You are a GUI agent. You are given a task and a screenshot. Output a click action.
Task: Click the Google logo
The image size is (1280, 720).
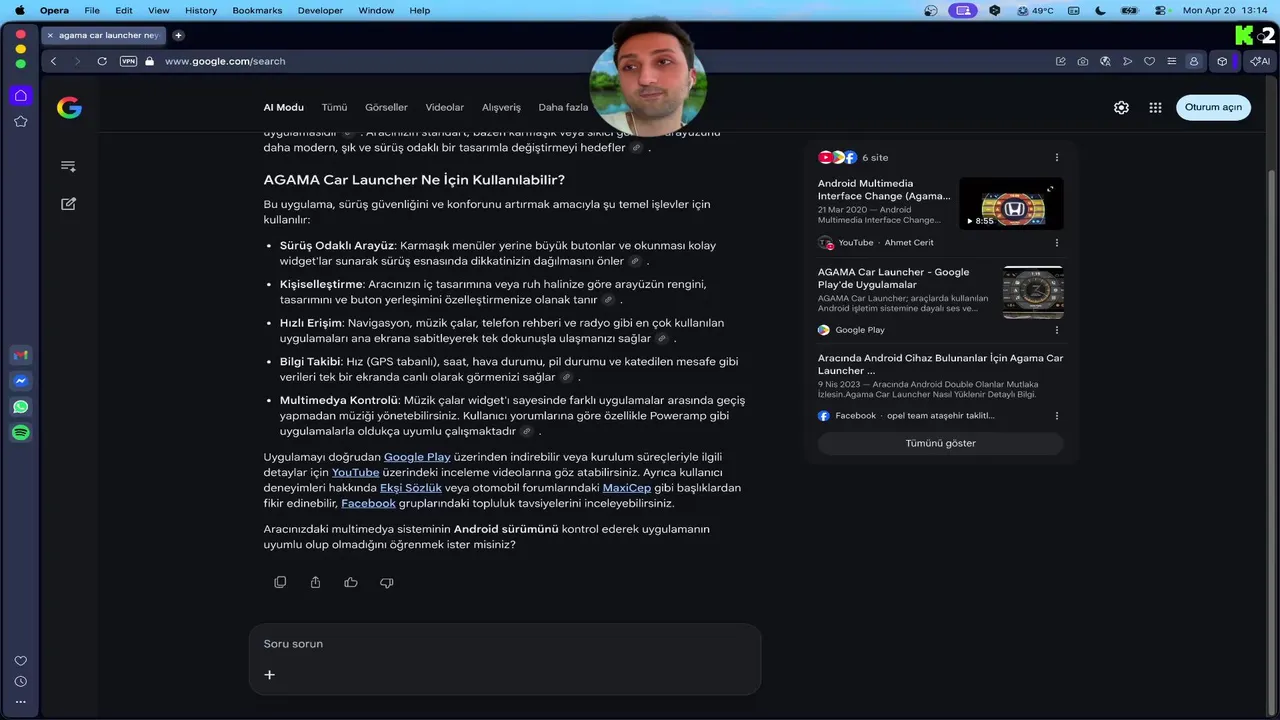[x=69, y=108]
